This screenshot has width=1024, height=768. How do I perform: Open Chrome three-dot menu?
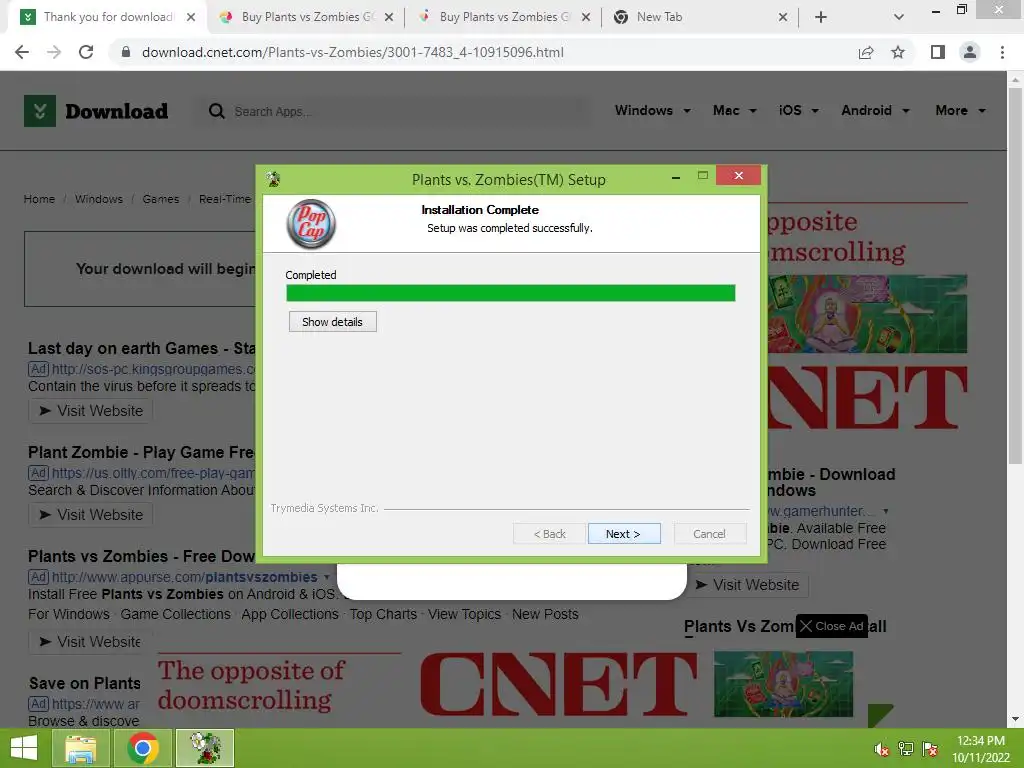tap(1002, 52)
